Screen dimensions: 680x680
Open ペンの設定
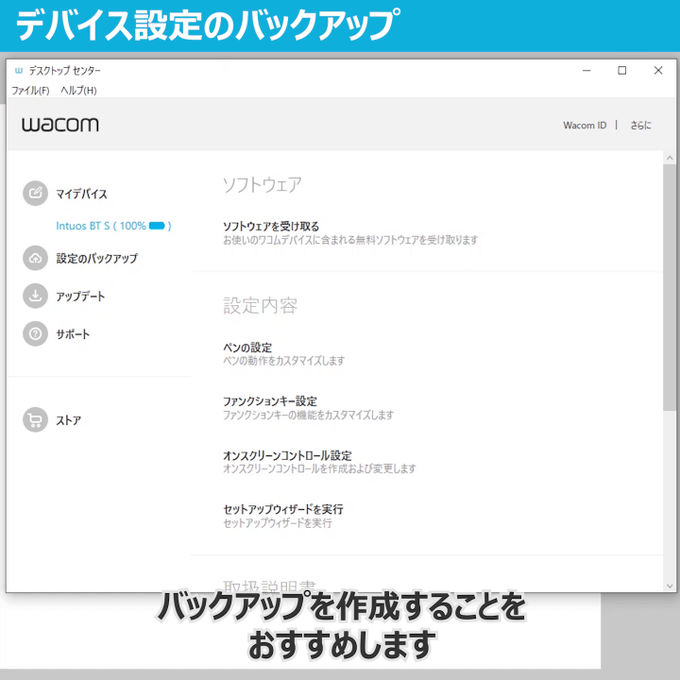247,347
